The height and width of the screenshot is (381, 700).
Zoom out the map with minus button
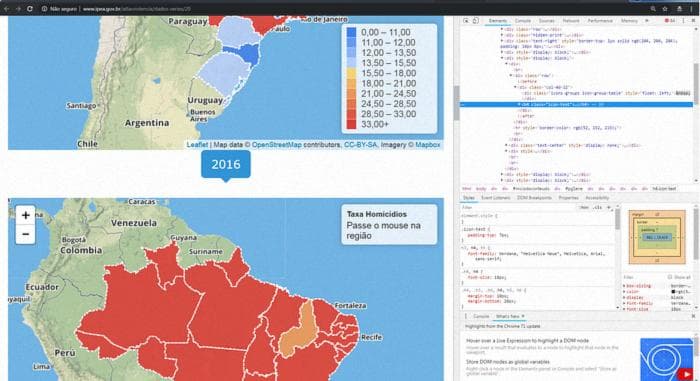pyautogui.click(x=25, y=234)
